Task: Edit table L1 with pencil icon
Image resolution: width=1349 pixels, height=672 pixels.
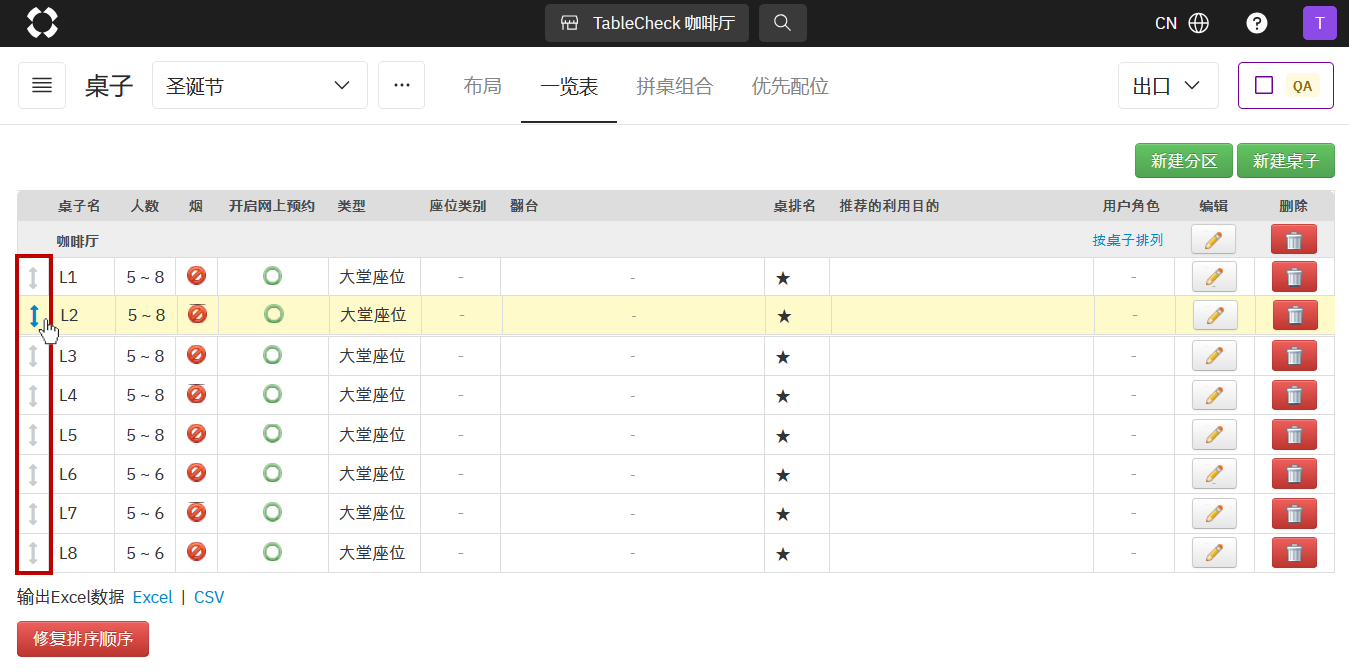Action: click(1214, 277)
